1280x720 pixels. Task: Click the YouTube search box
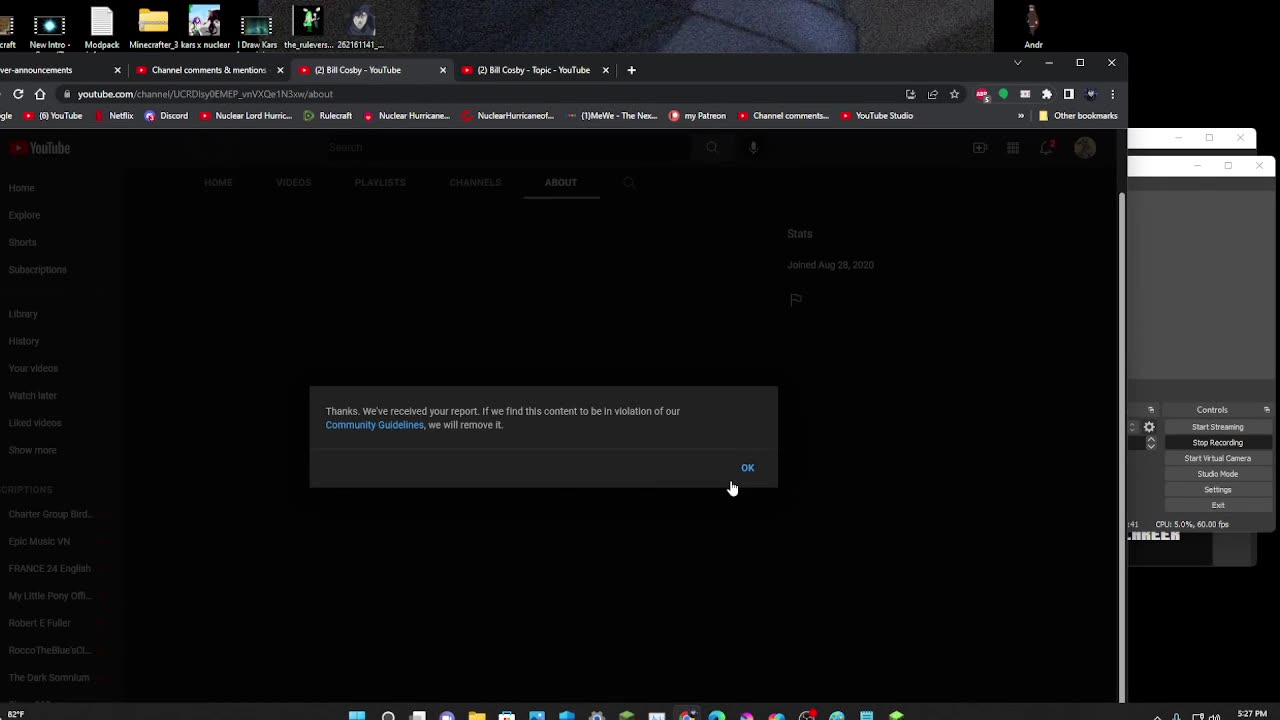(508, 147)
